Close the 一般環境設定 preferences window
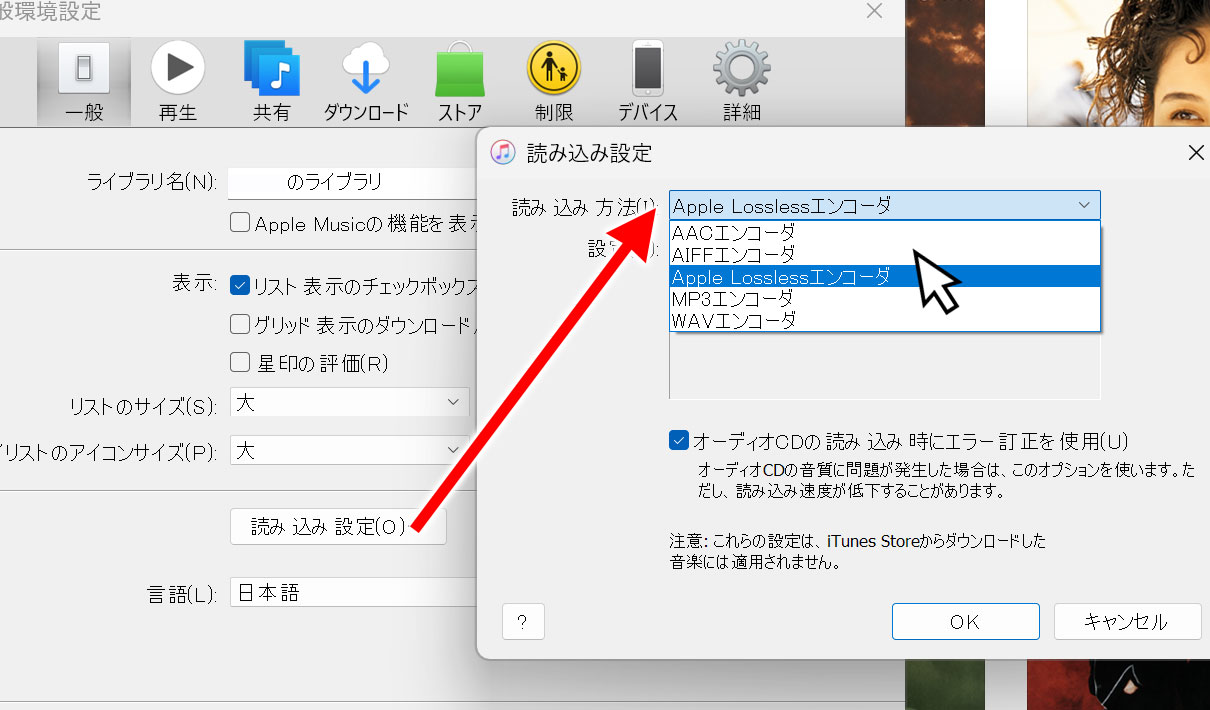Image resolution: width=1210 pixels, height=710 pixels. click(874, 11)
